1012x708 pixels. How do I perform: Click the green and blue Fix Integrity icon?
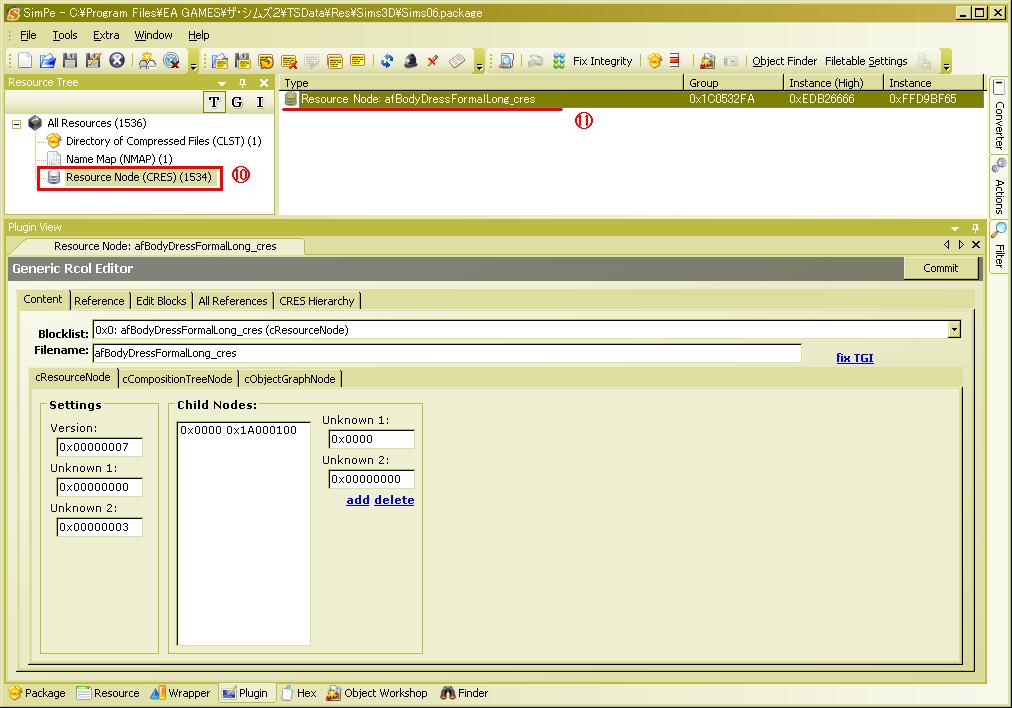pos(559,61)
